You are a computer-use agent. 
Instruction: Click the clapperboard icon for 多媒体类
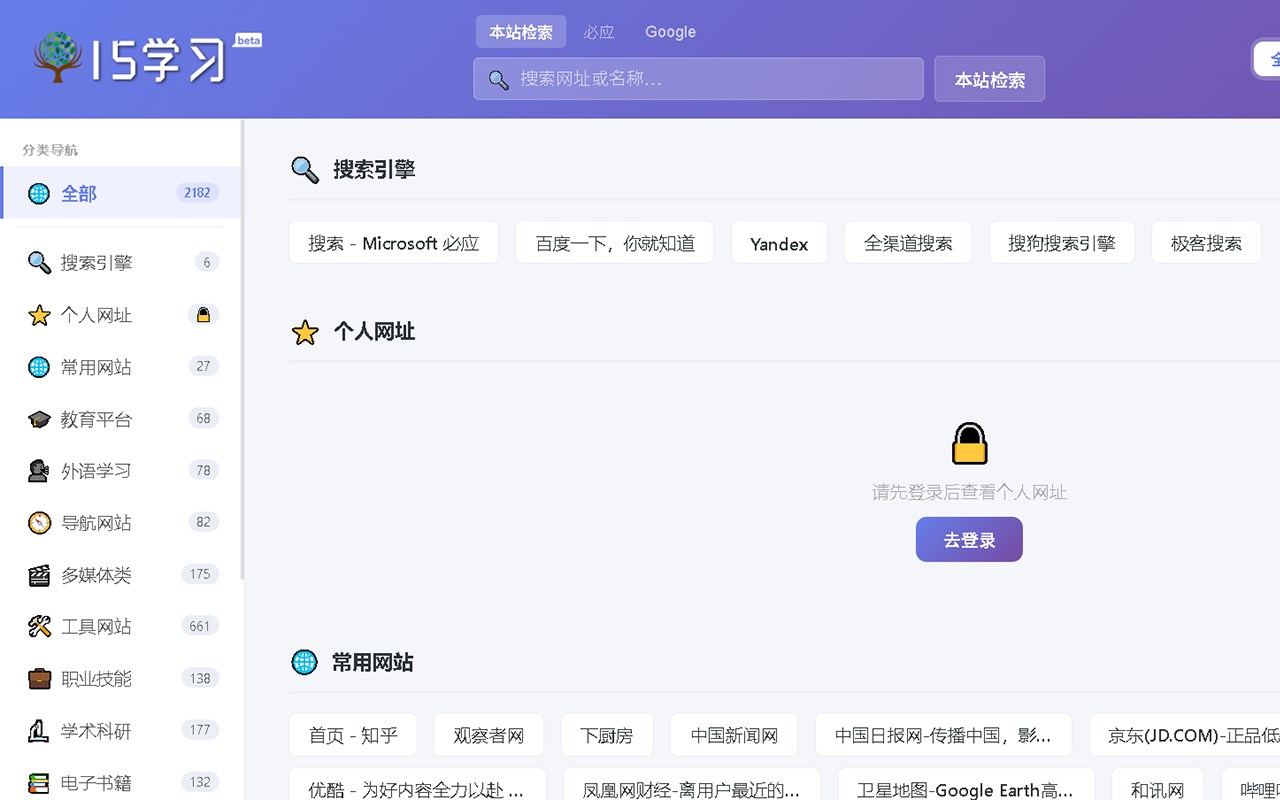39,575
